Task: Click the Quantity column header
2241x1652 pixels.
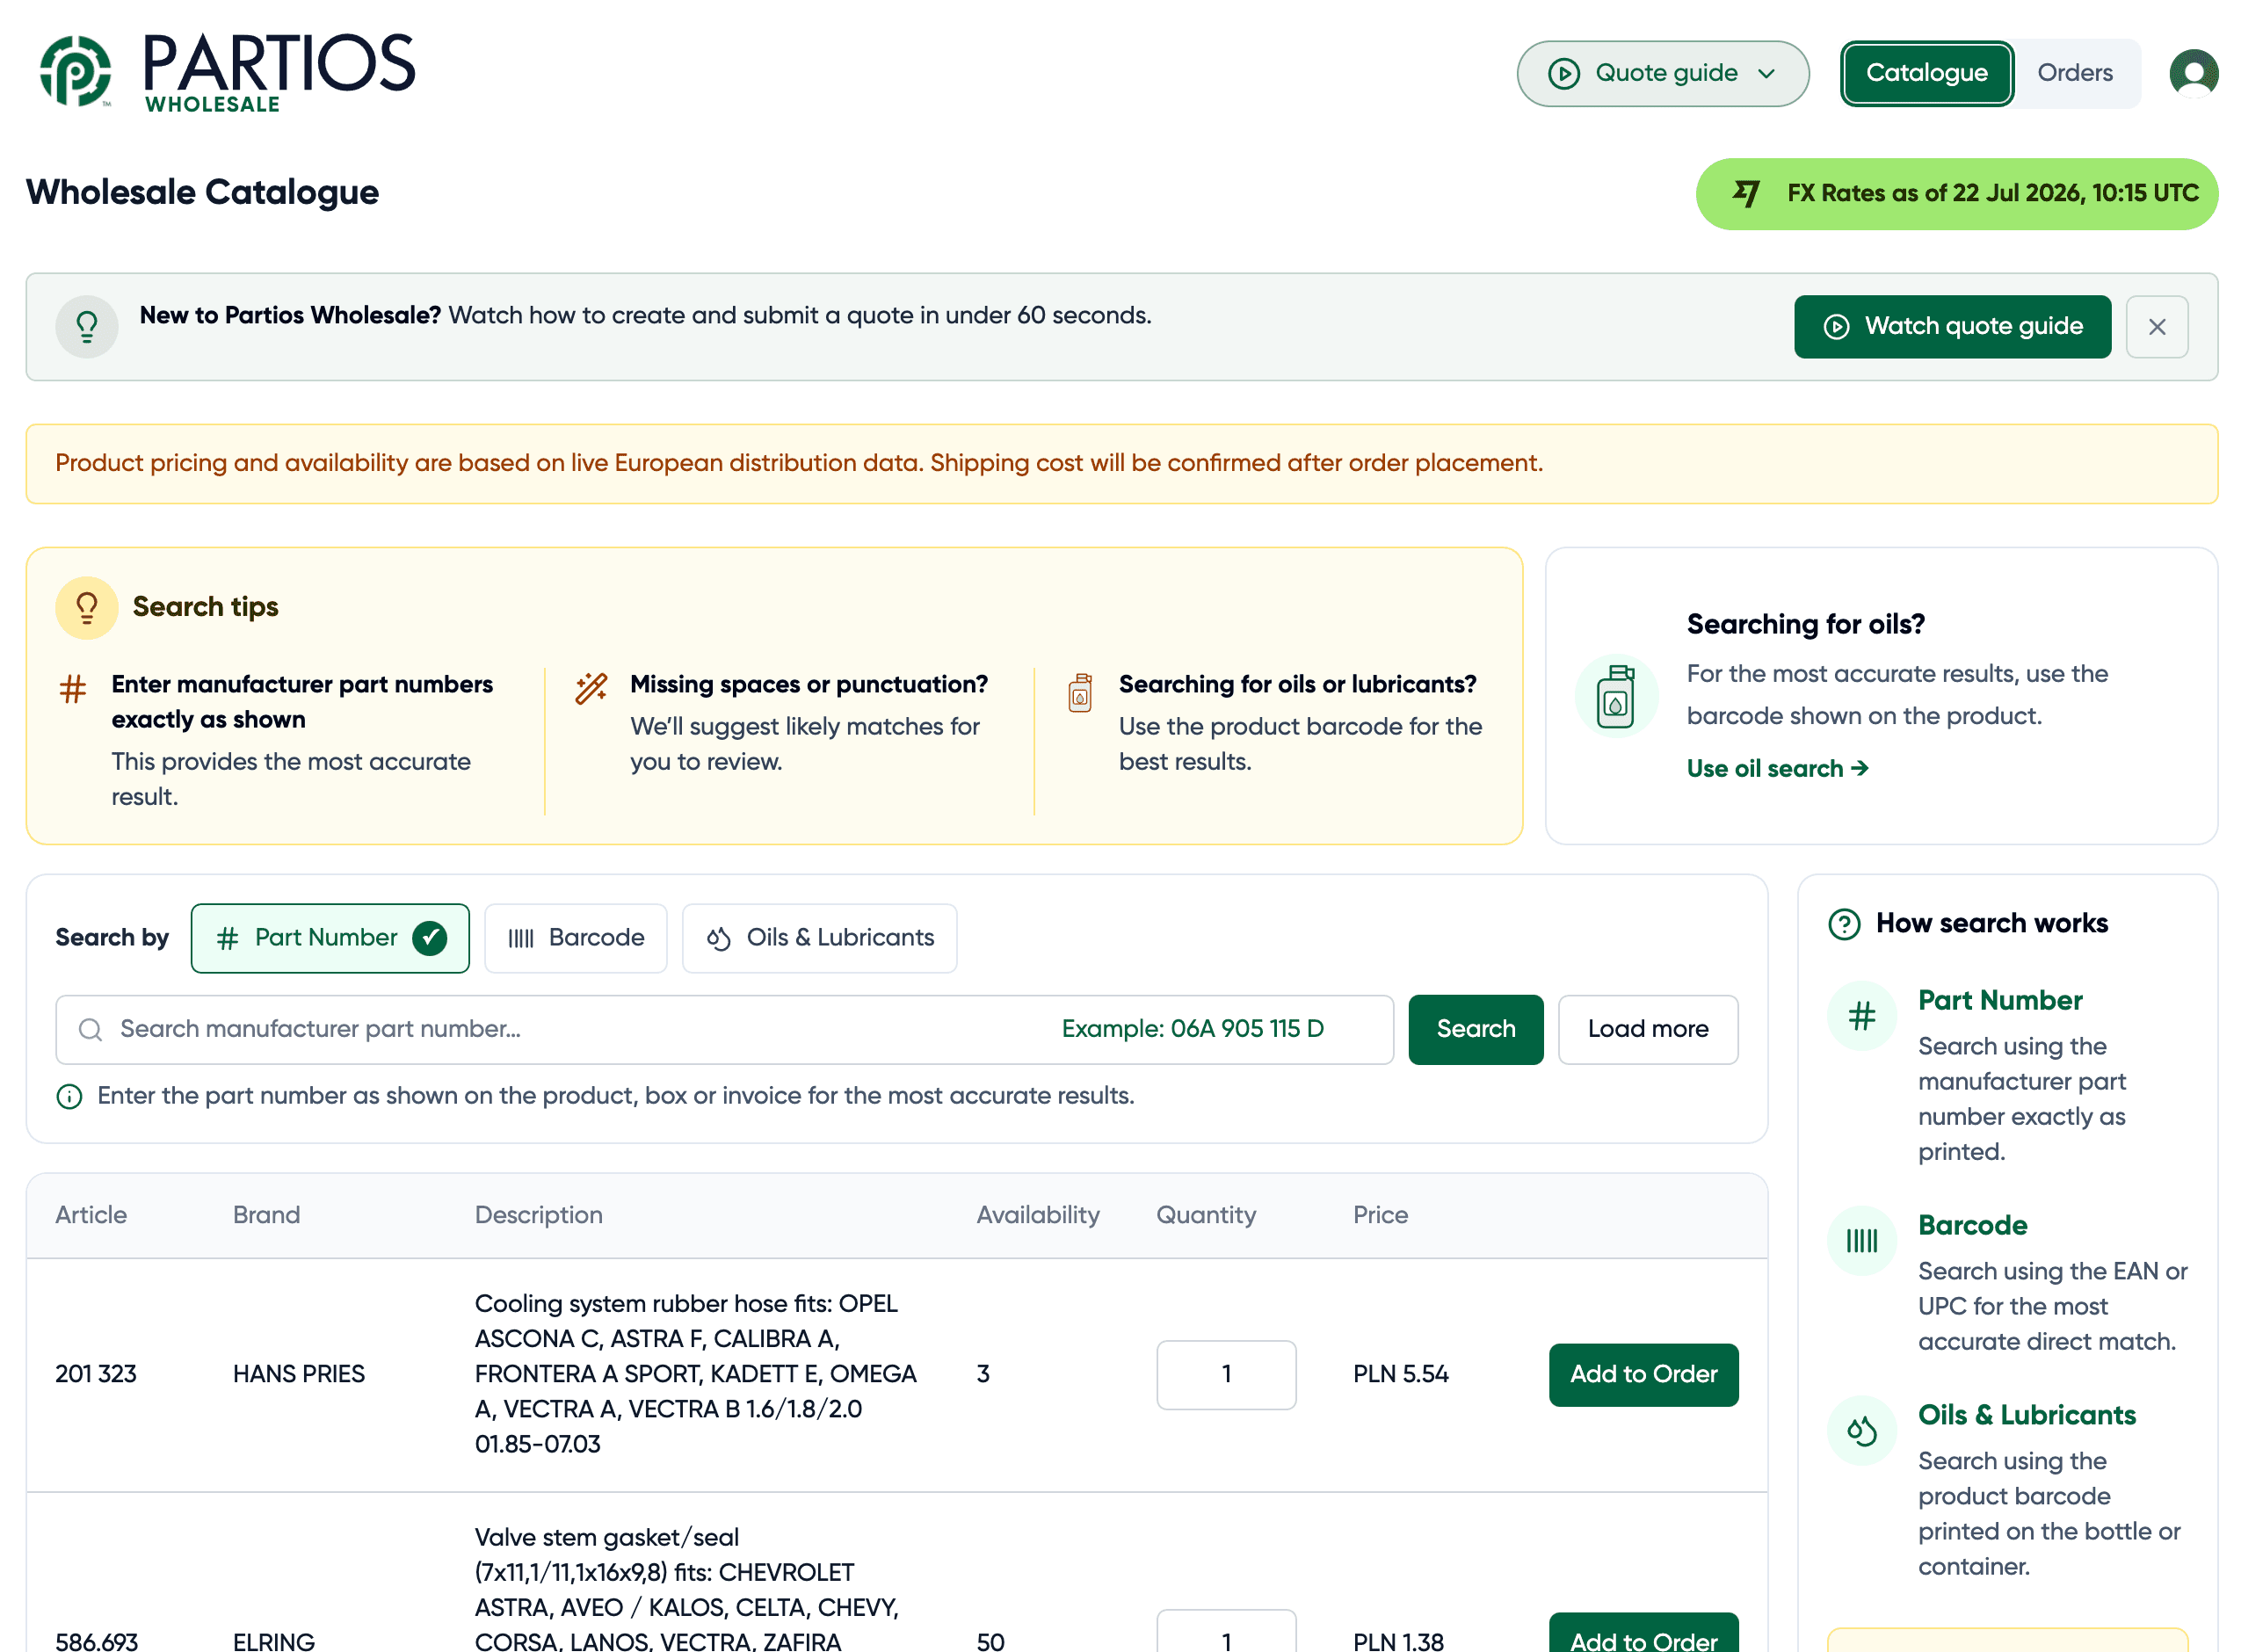Action: tap(1205, 1214)
